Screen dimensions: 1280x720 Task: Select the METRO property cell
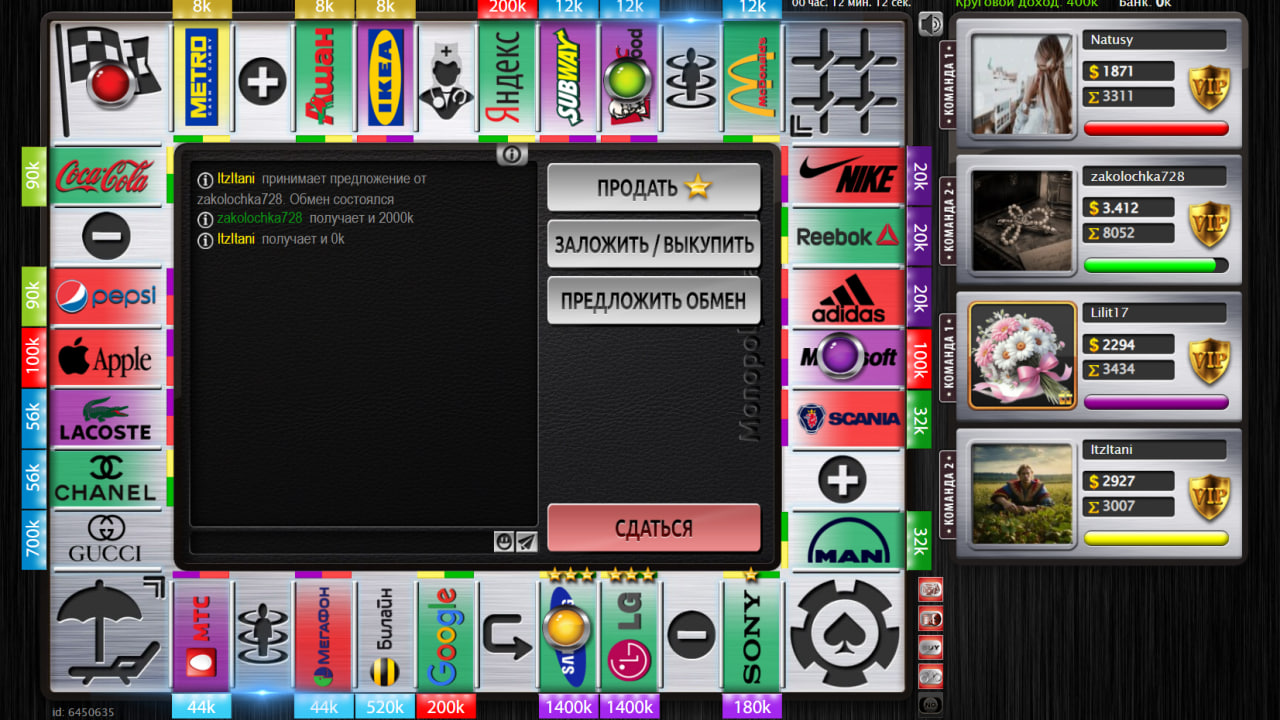pyautogui.click(x=202, y=79)
